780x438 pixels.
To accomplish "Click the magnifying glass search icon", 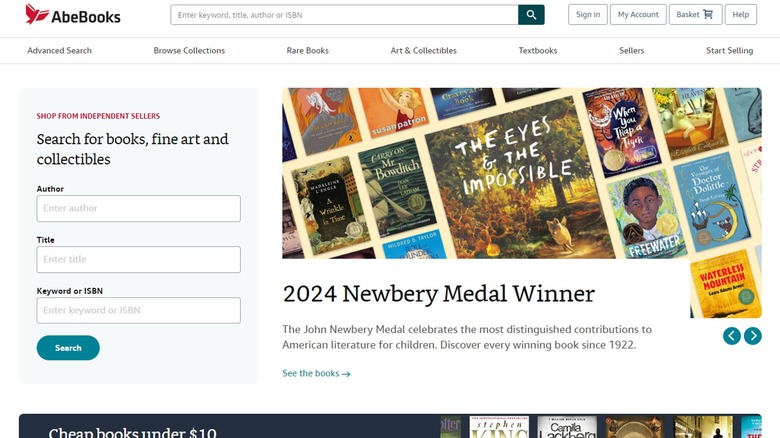I will [531, 15].
